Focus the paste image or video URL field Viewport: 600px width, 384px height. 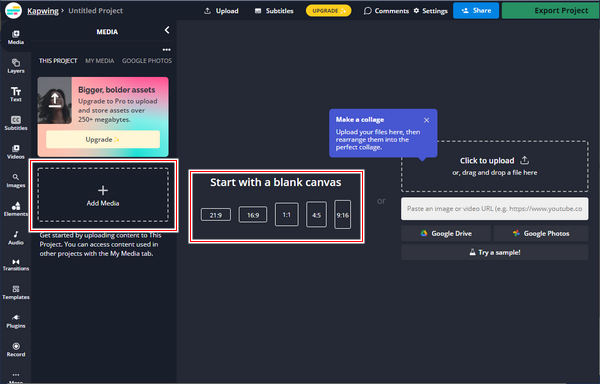[494, 209]
